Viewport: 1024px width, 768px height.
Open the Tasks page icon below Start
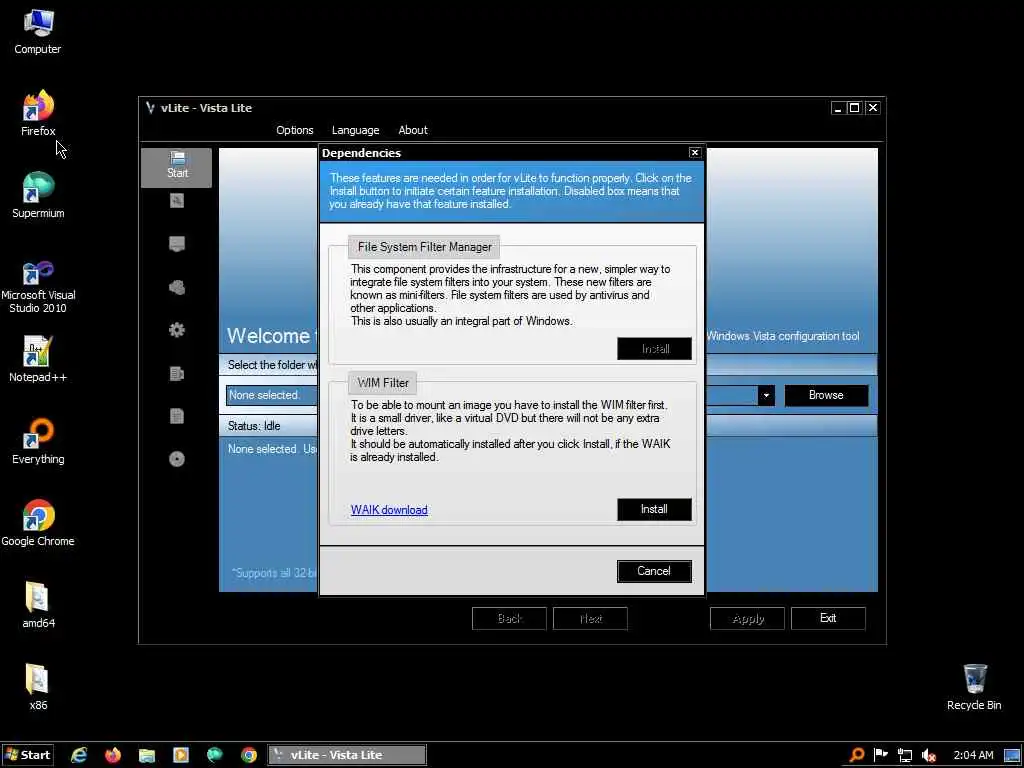pos(177,200)
